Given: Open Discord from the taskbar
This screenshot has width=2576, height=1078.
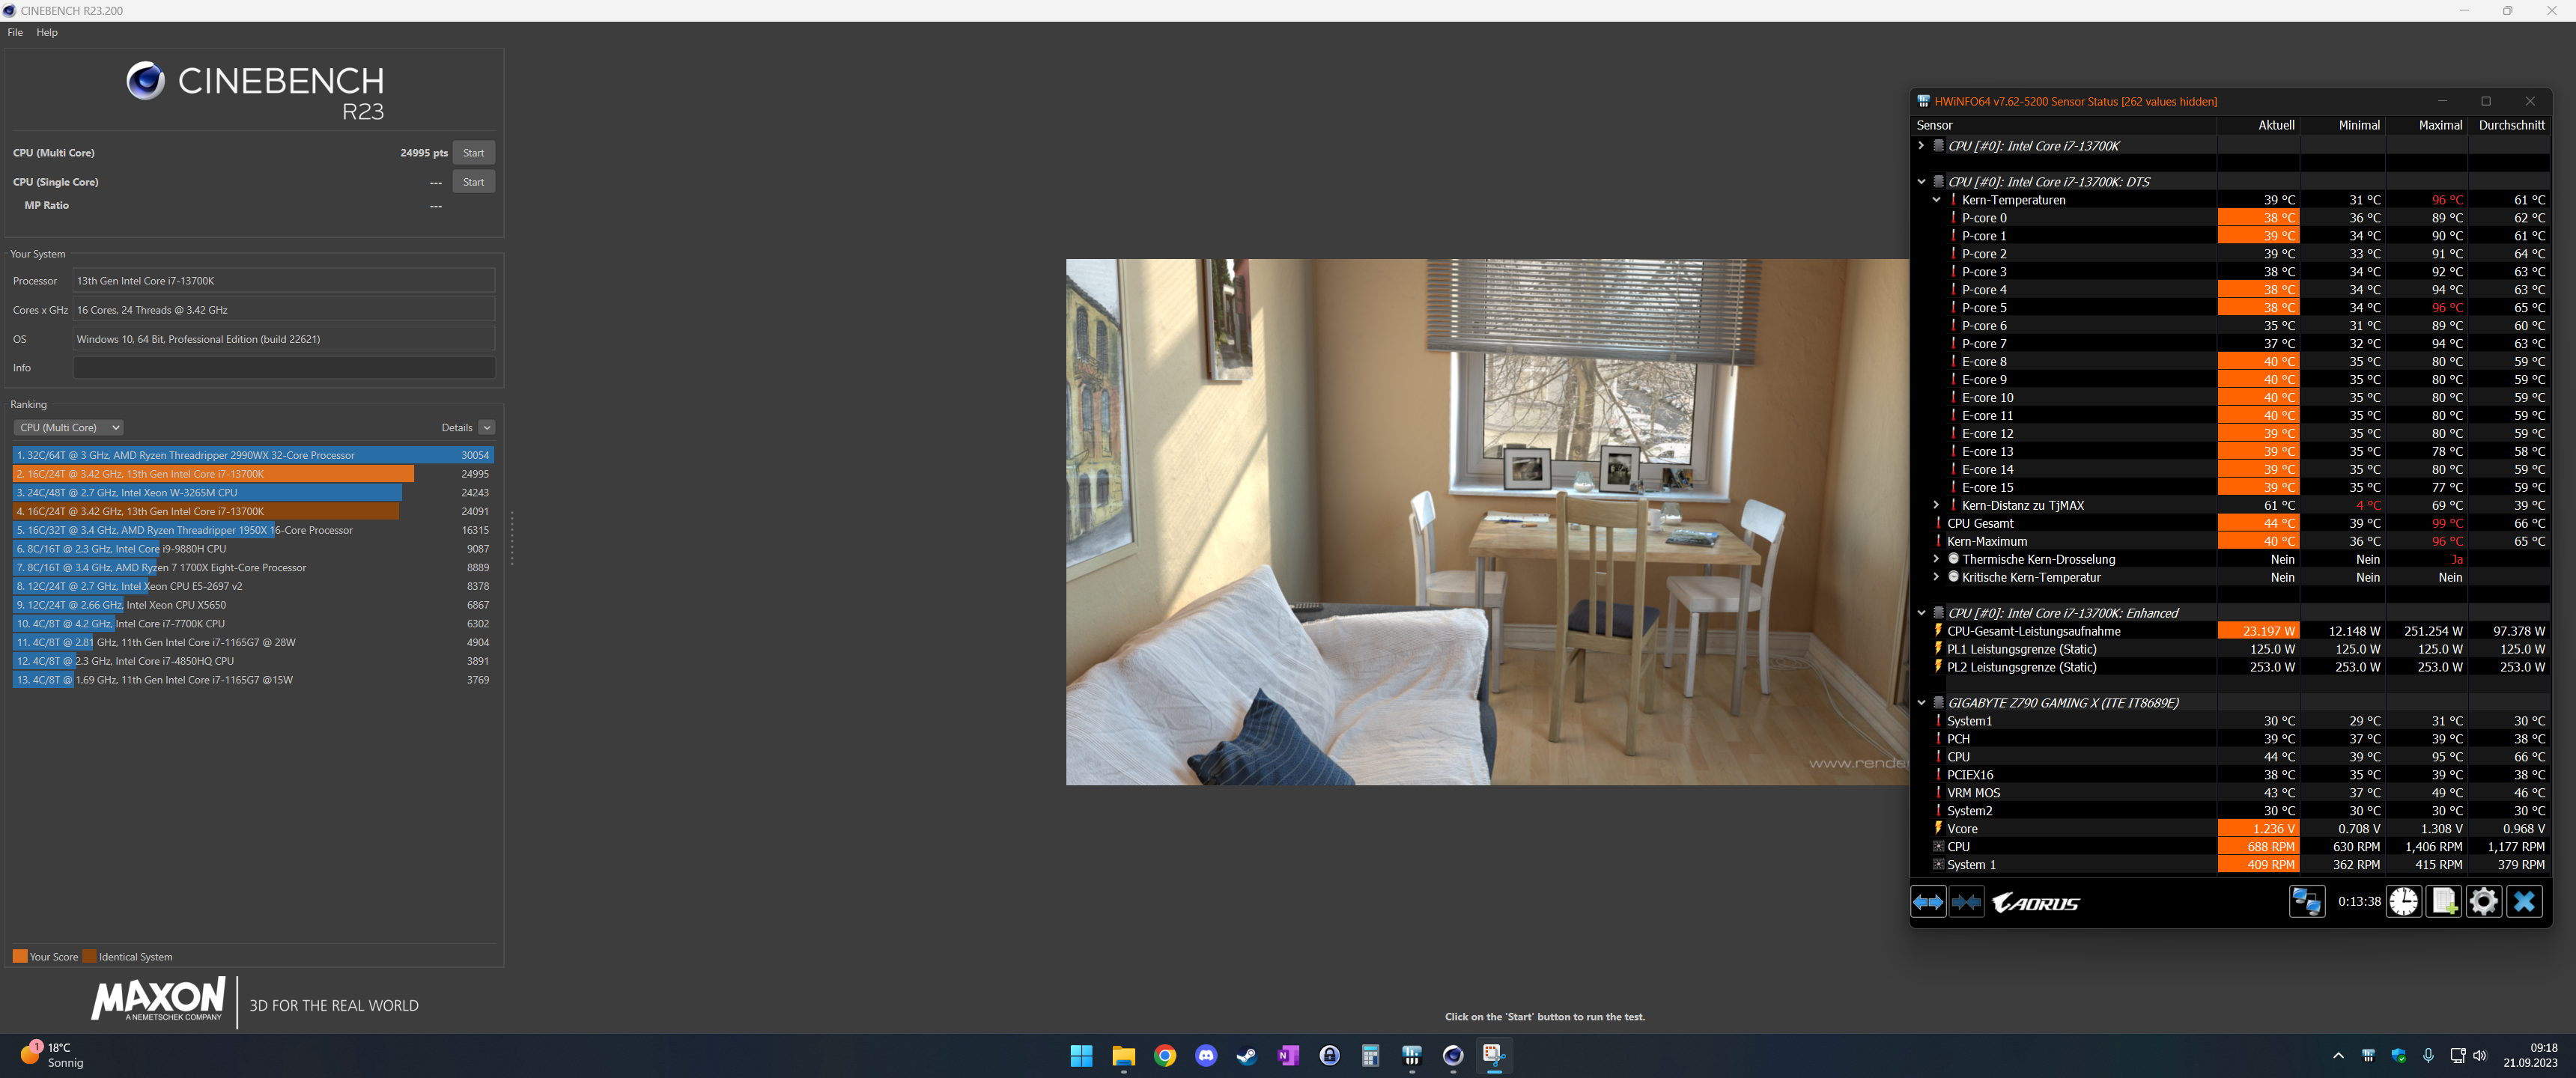Looking at the screenshot, I should [1206, 1055].
